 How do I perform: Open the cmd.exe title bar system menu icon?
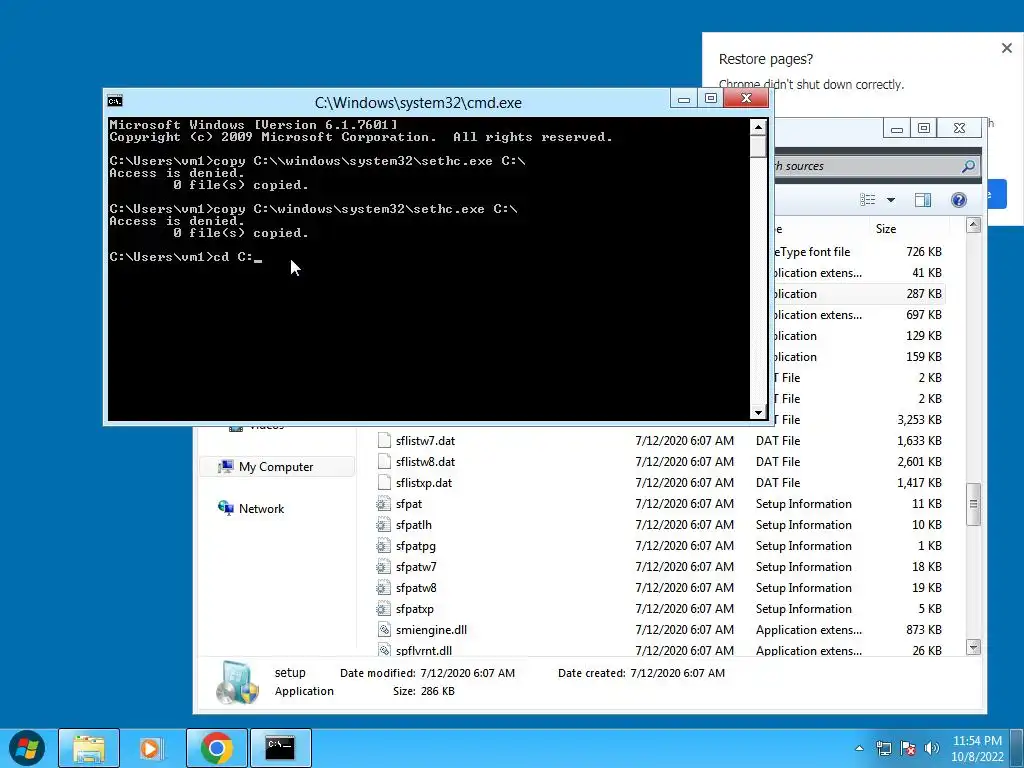115,101
